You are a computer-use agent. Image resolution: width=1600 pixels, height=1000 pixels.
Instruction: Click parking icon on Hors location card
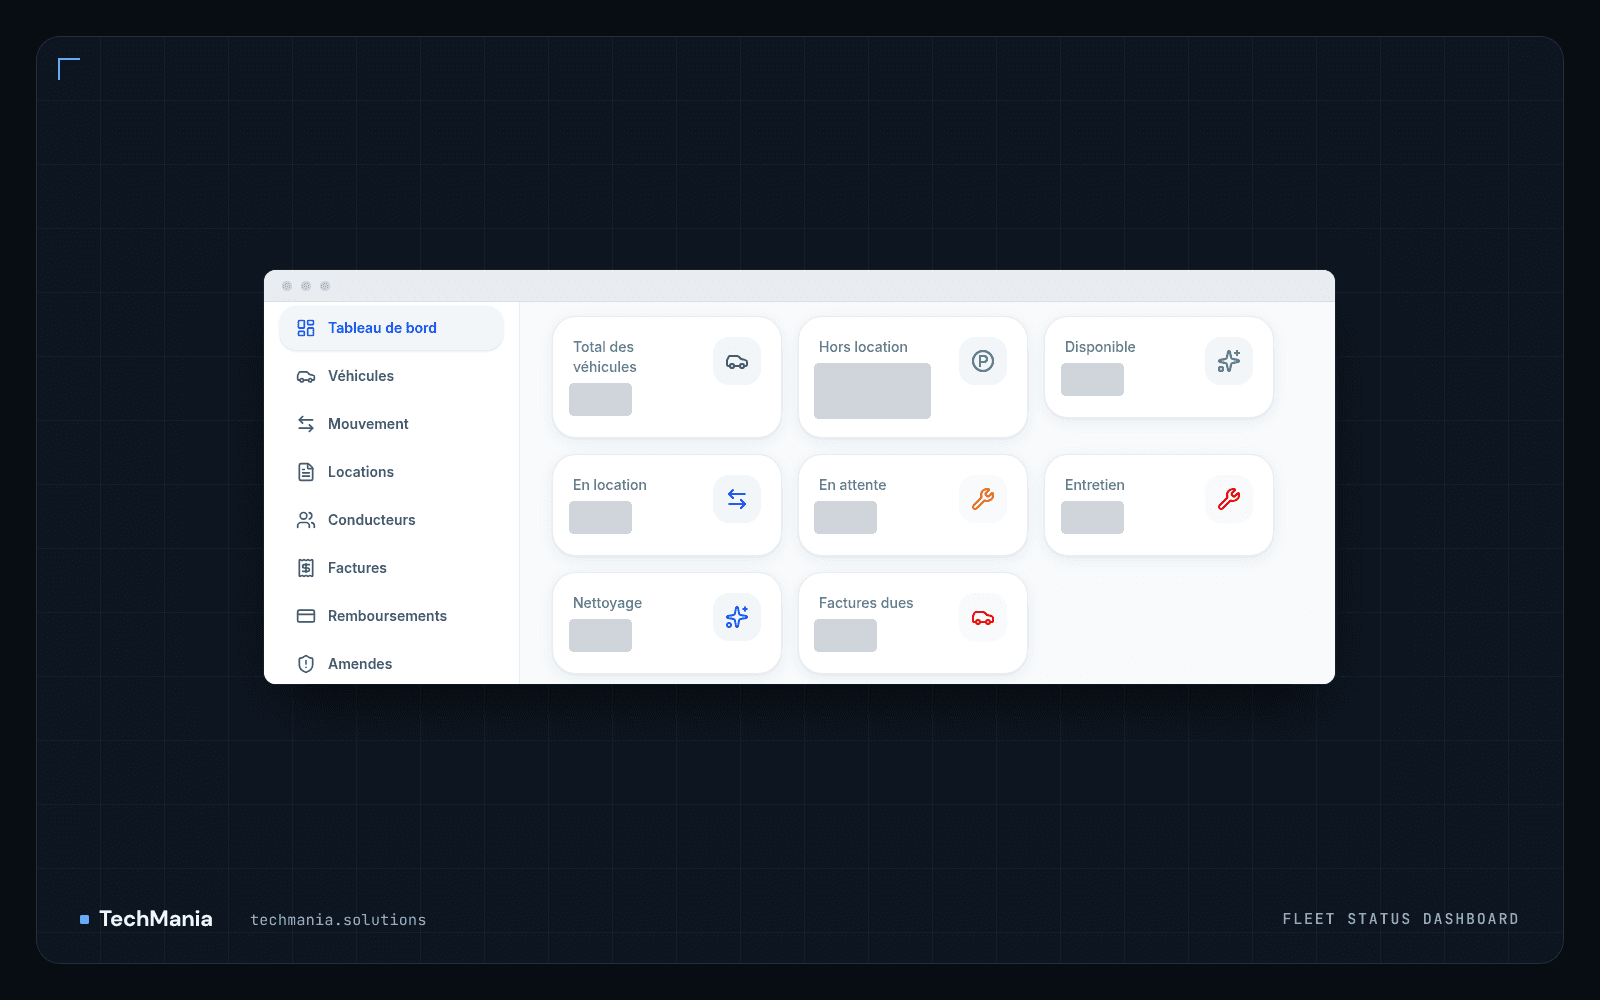coord(983,361)
